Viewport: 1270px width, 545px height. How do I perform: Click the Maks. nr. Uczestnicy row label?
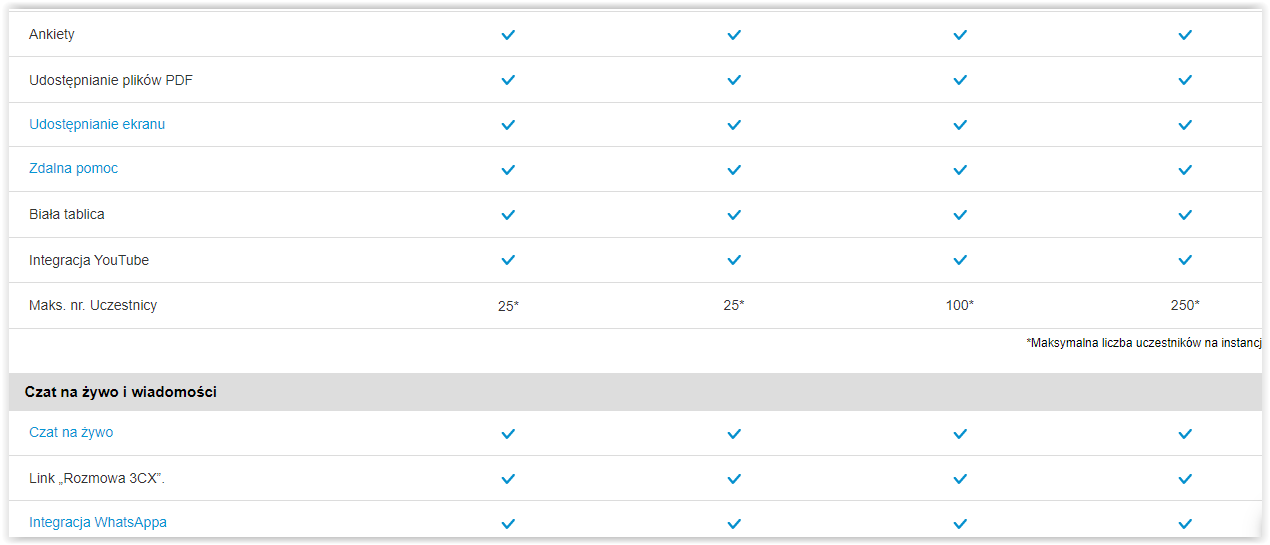93,305
